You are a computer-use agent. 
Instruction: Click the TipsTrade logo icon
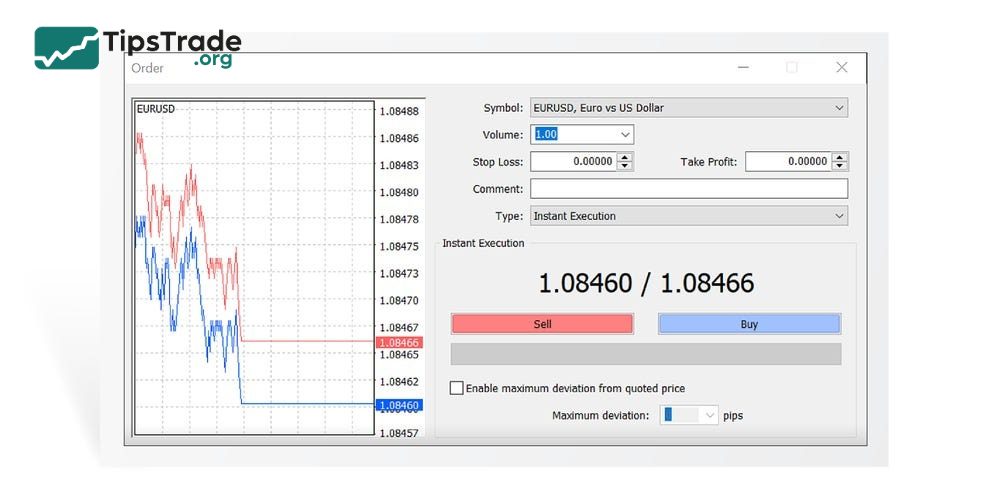coord(66,47)
